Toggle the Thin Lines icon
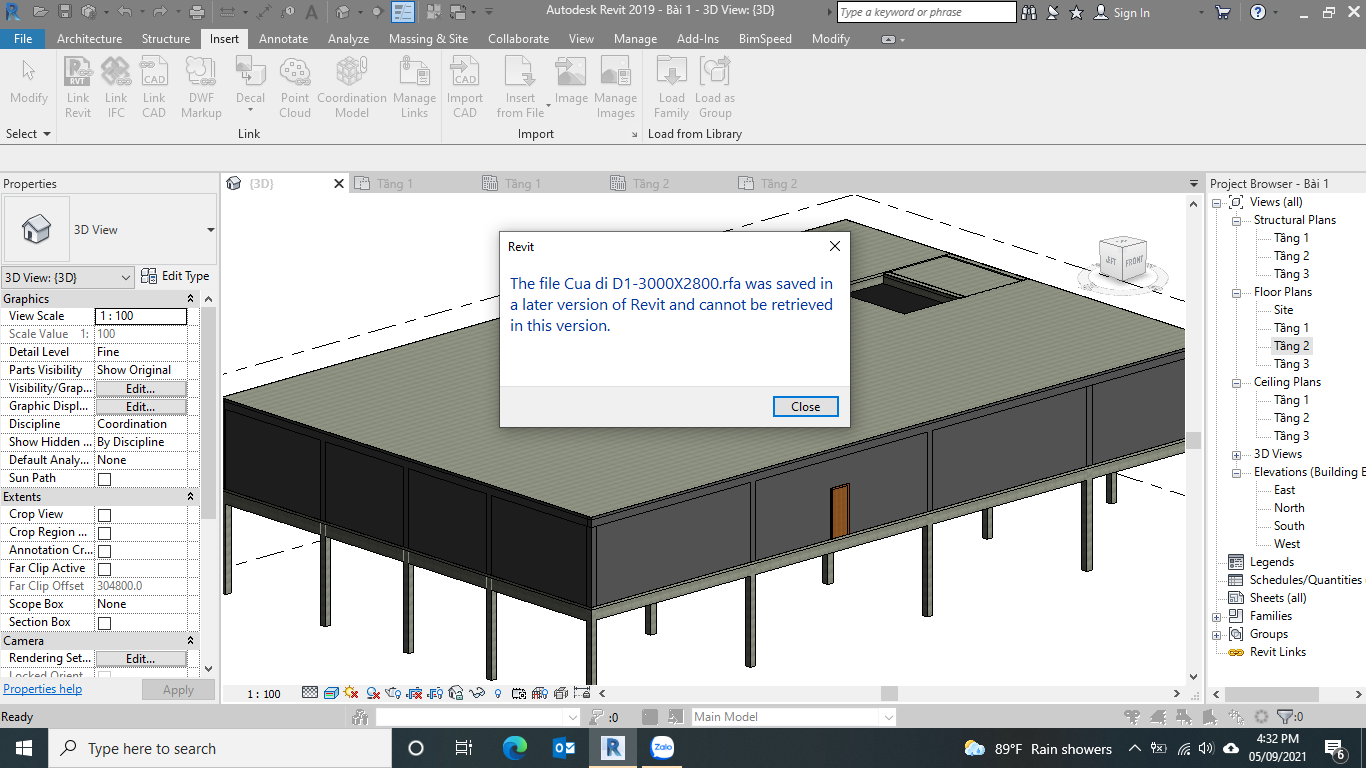The image size is (1366, 768). [403, 12]
